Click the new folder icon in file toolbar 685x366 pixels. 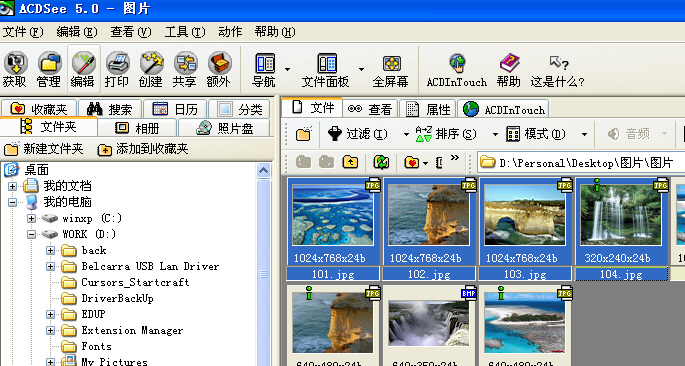303,134
